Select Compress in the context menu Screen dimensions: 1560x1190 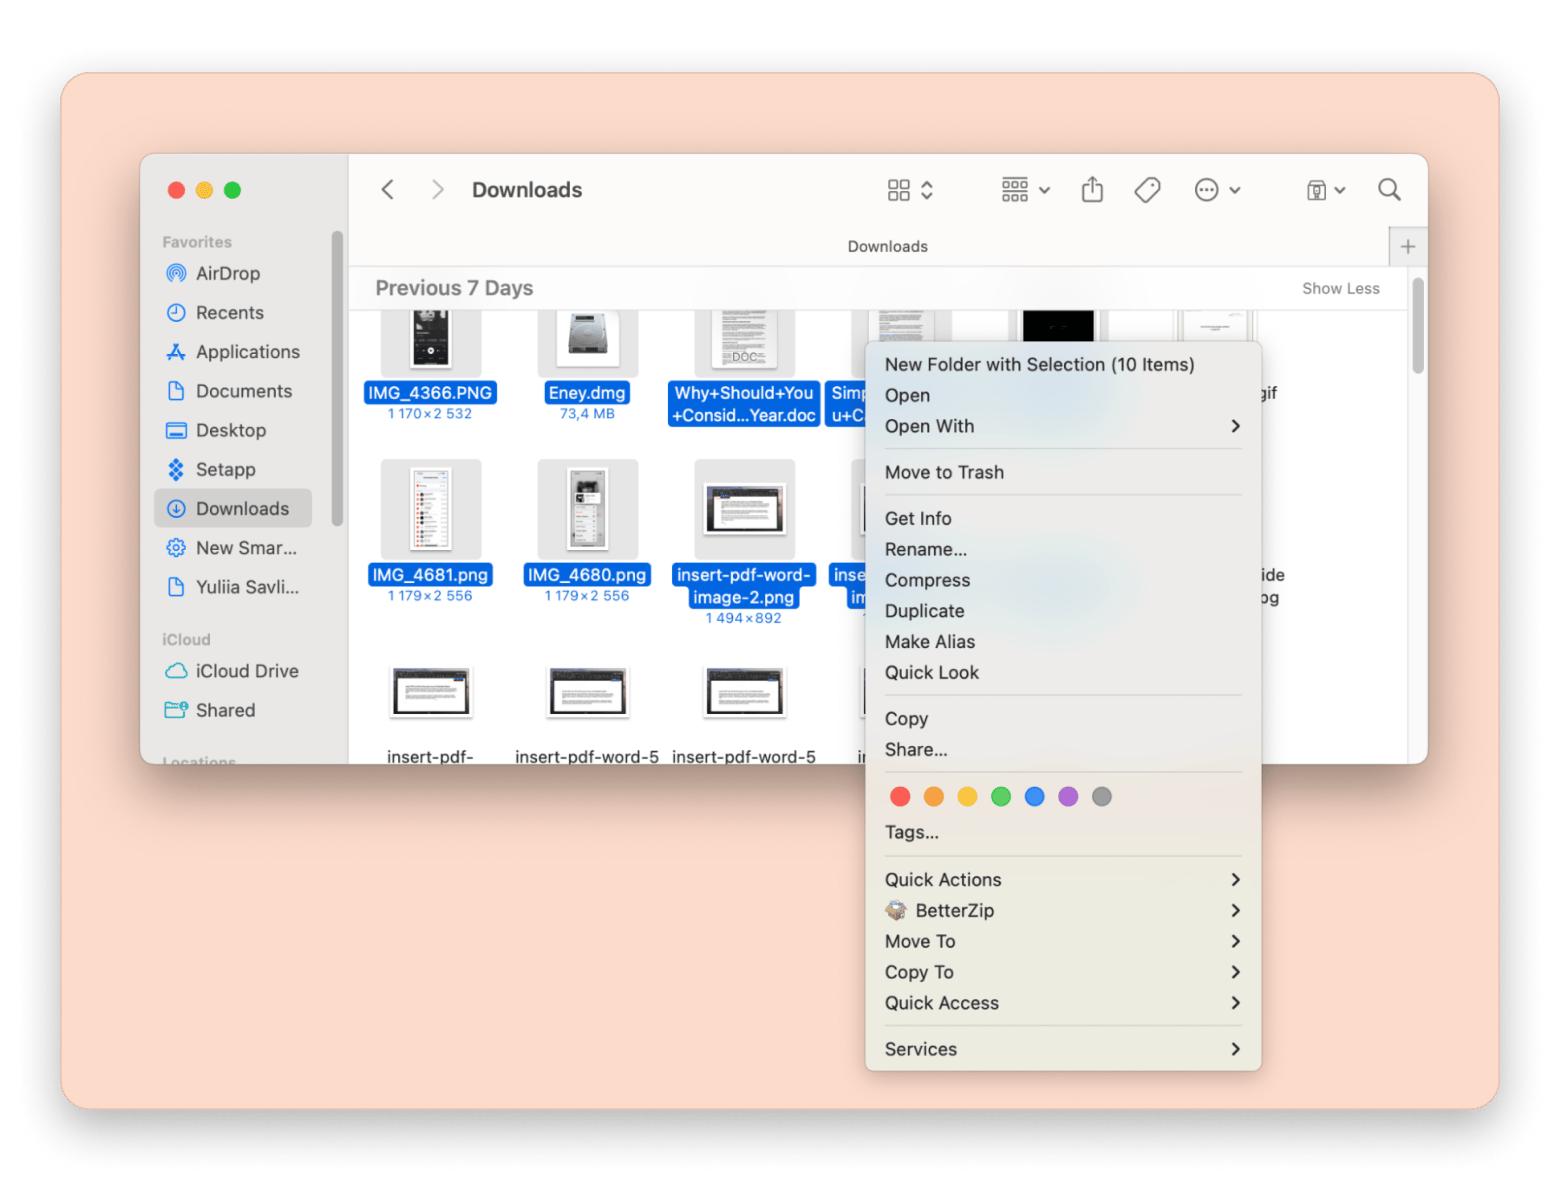pos(927,581)
